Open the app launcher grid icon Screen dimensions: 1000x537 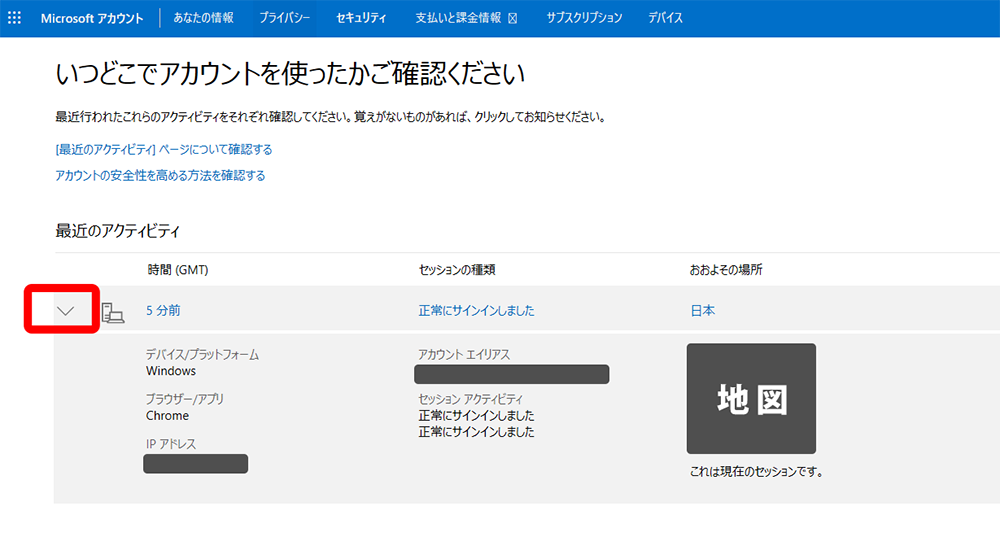pos(14,18)
